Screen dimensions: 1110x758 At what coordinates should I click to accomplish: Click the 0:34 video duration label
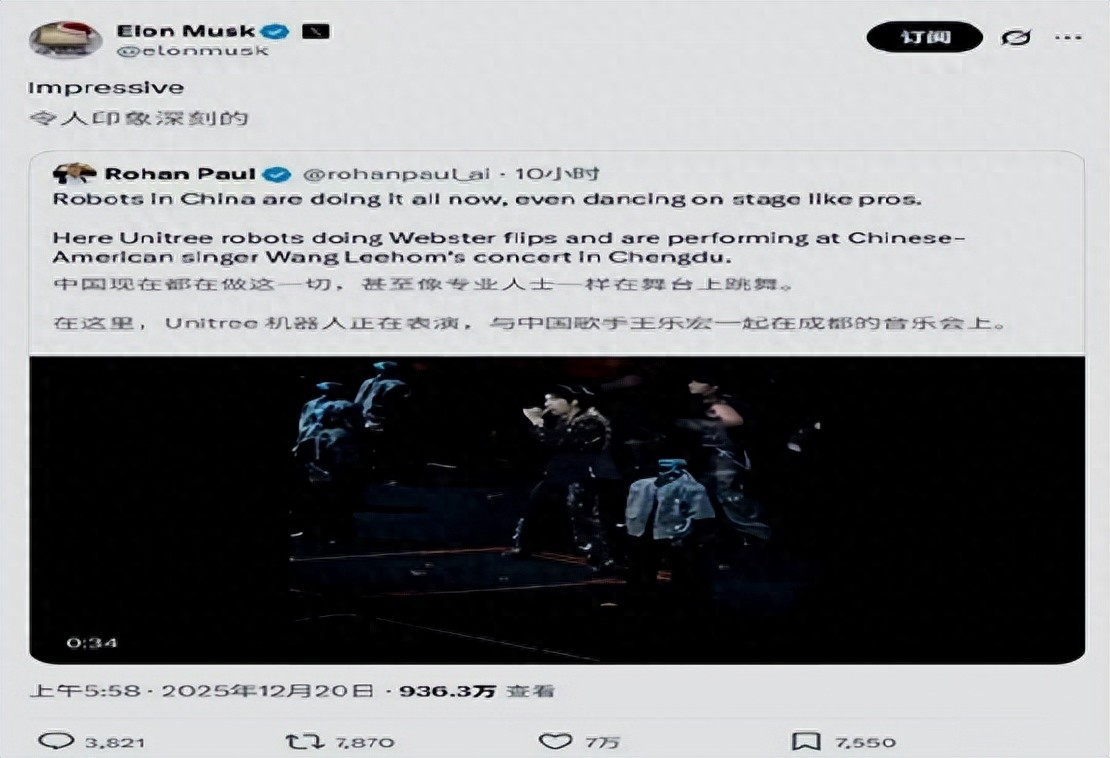92,643
